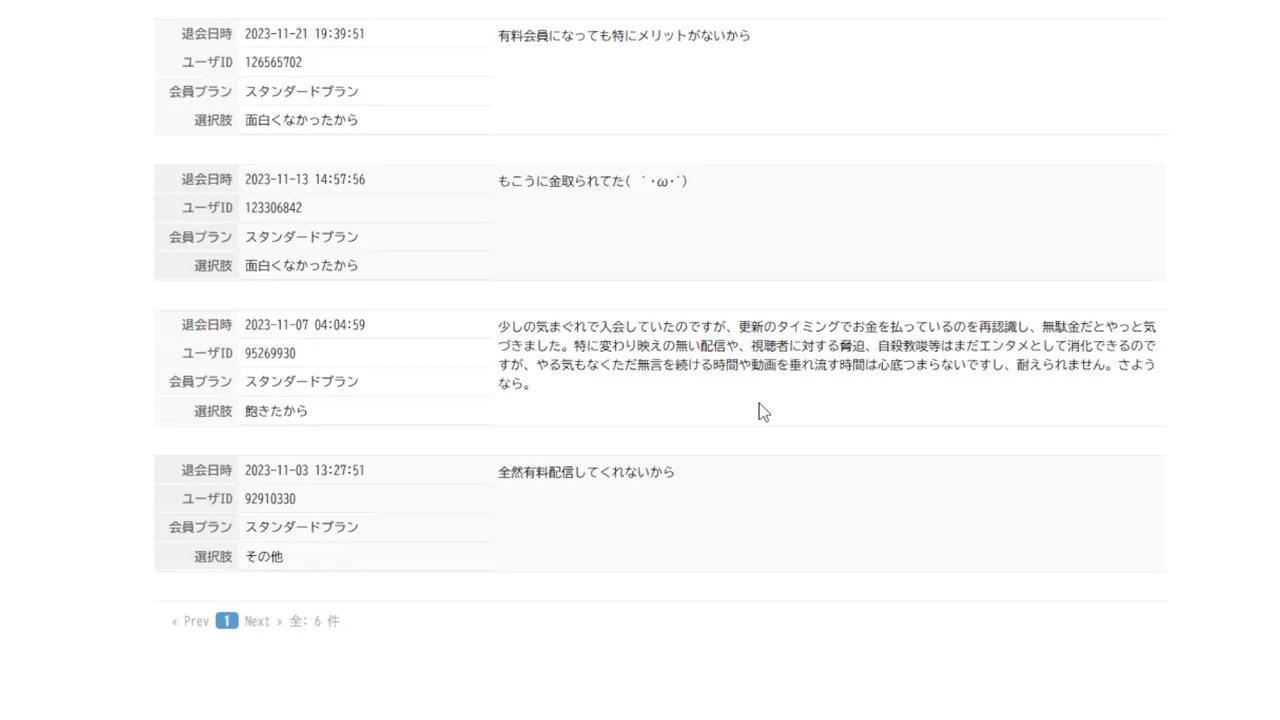Select the withdrawal date 2023-11-07 04:04:59
This screenshot has width=1280, height=720.
coord(305,325)
